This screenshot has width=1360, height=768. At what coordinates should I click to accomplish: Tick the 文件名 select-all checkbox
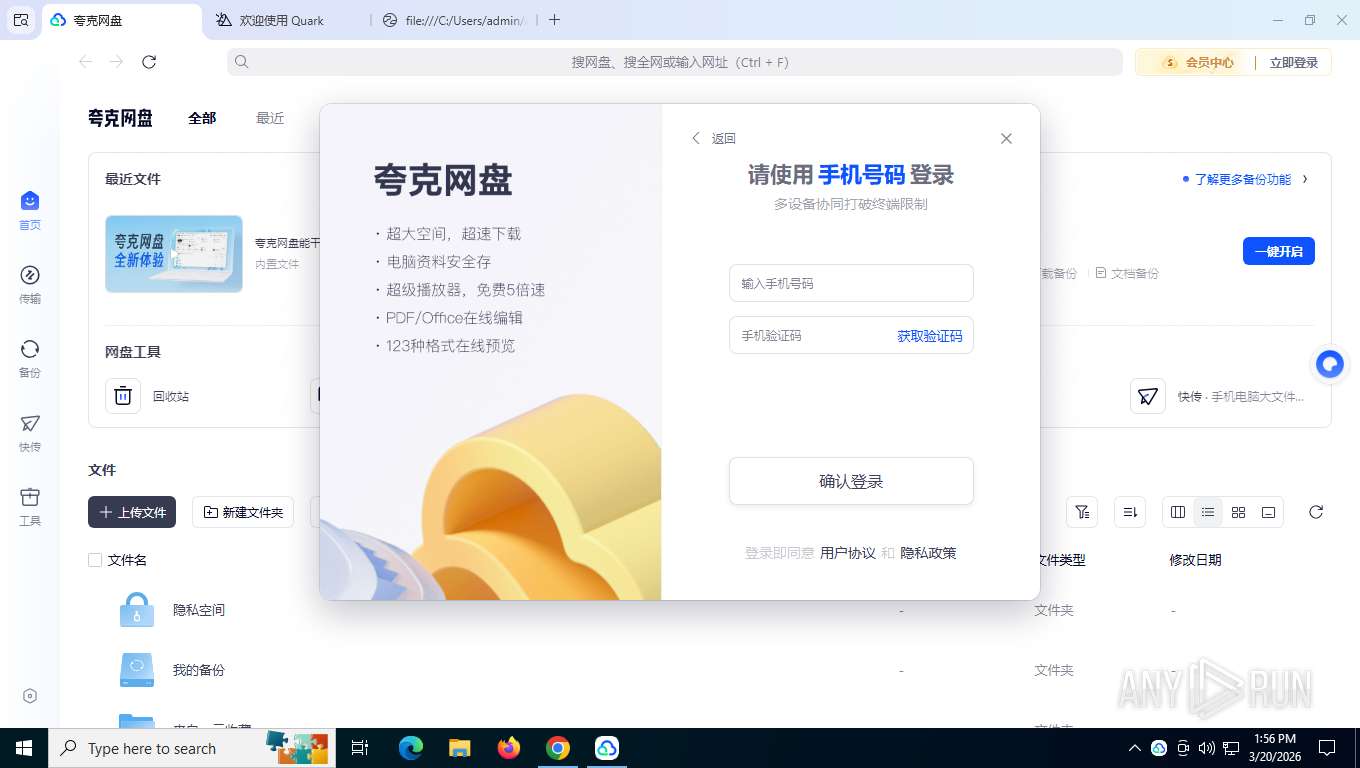tap(95, 560)
